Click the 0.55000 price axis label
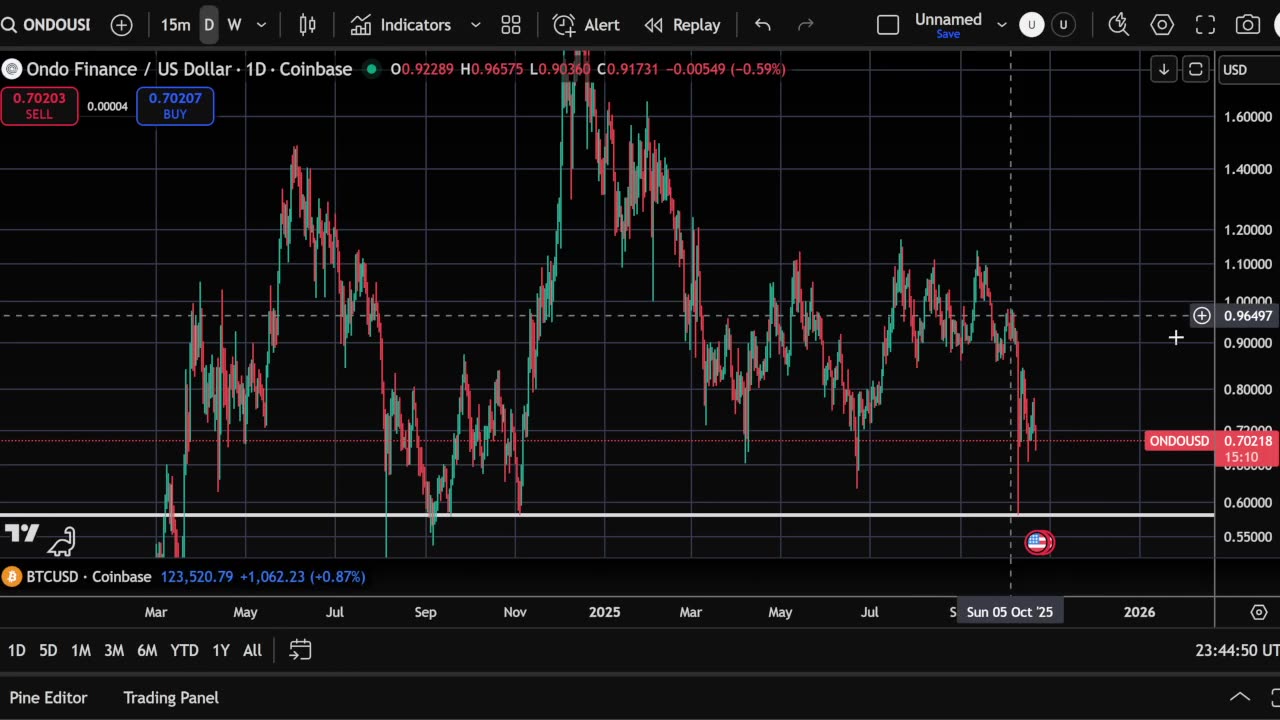 click(x=1248, y=537)
